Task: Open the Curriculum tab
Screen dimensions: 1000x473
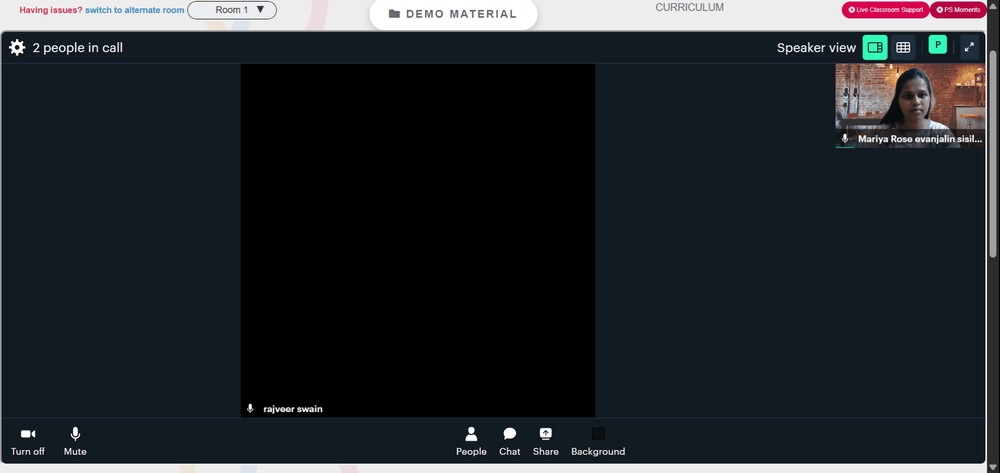Action: pos(689,8)
